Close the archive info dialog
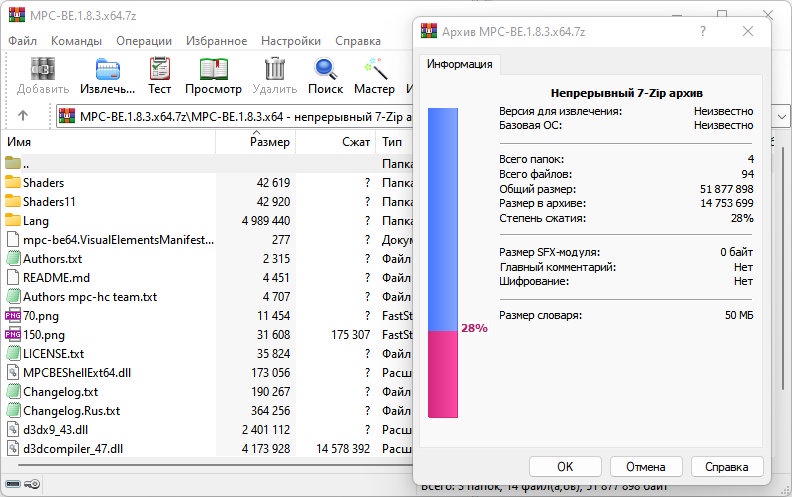Screen dimensions: 792x497 [748, 31]
